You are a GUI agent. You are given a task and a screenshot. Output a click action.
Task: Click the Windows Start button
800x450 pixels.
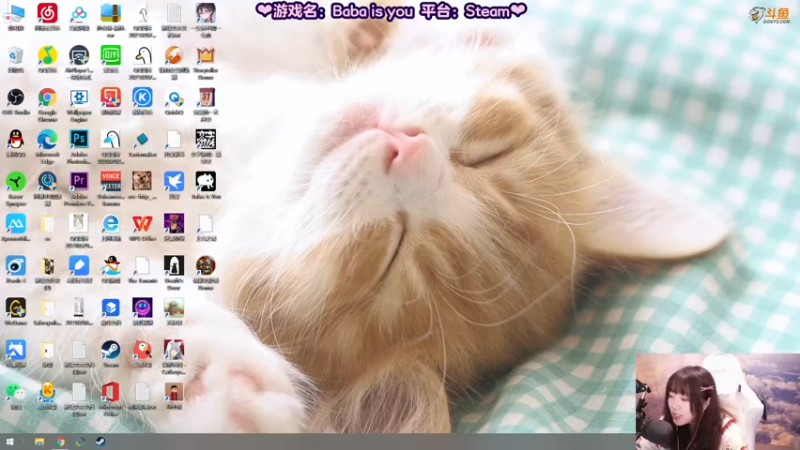point(10,442)
